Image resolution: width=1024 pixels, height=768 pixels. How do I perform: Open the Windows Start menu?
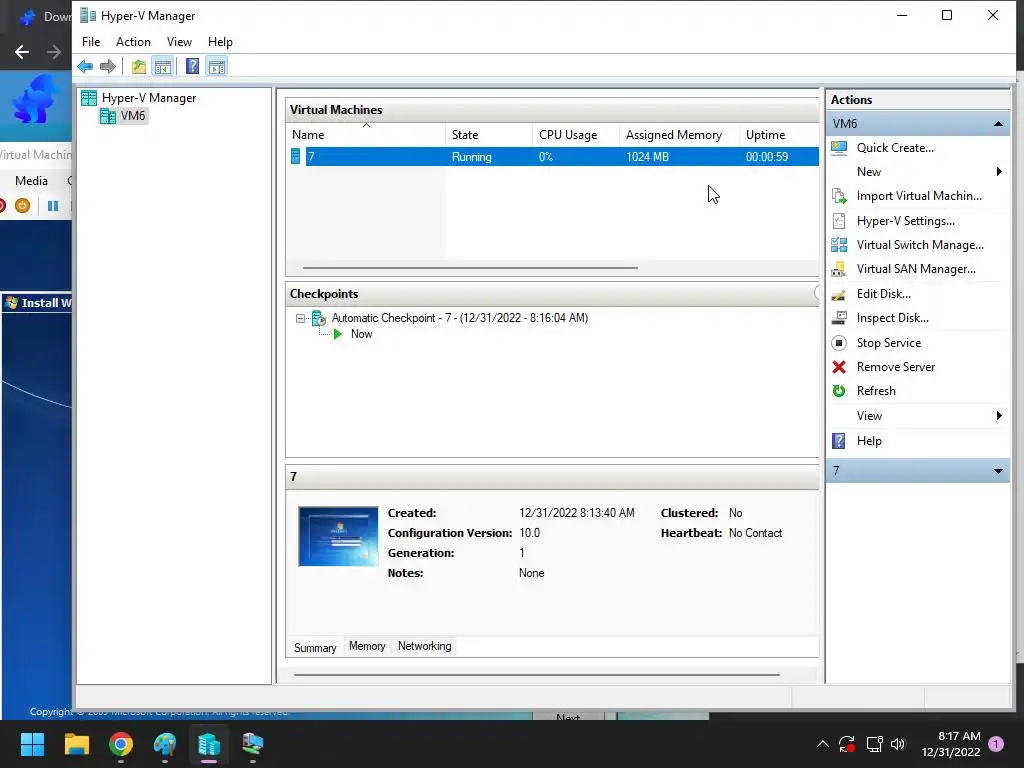(32, 744)
